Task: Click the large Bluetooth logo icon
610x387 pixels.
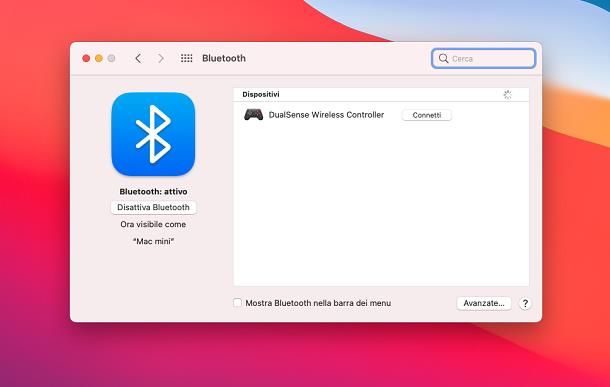Action: pos(153,134)
